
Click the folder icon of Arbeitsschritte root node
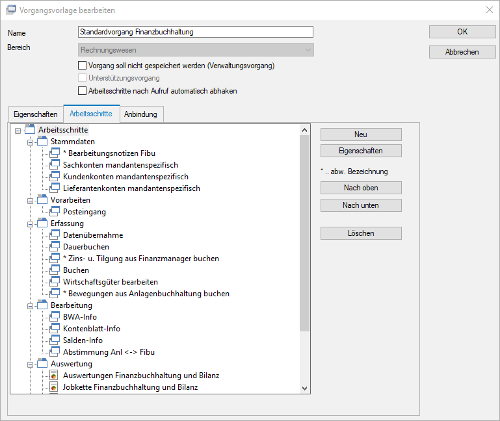(x=30, y=130)
